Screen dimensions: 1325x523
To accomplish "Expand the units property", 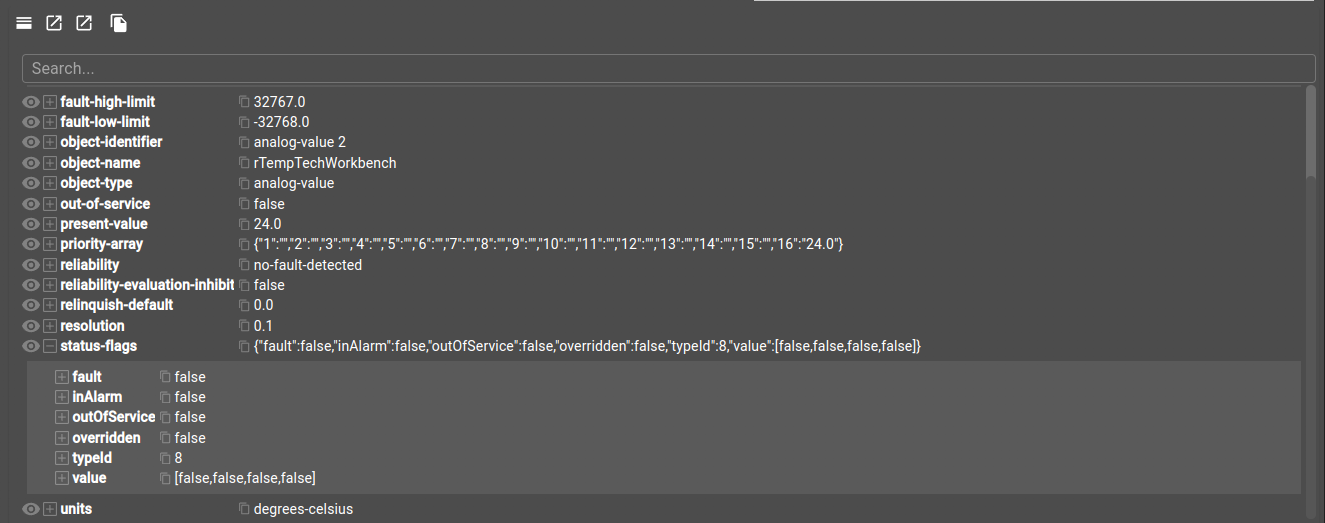I will tap(50, 509).
